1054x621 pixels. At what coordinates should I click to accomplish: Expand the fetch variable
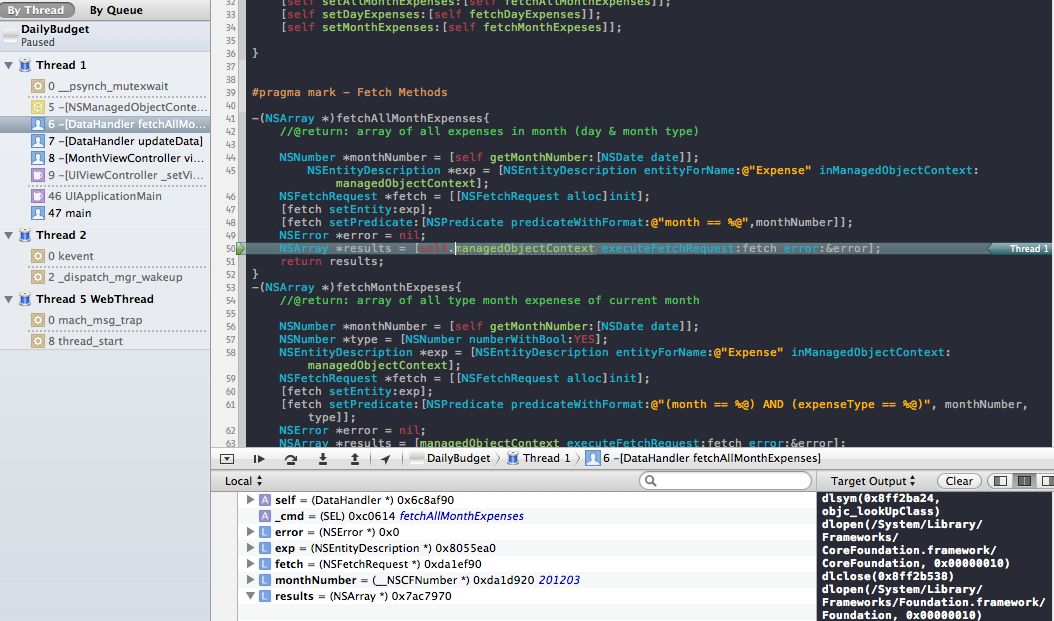(x=250, y=565)
